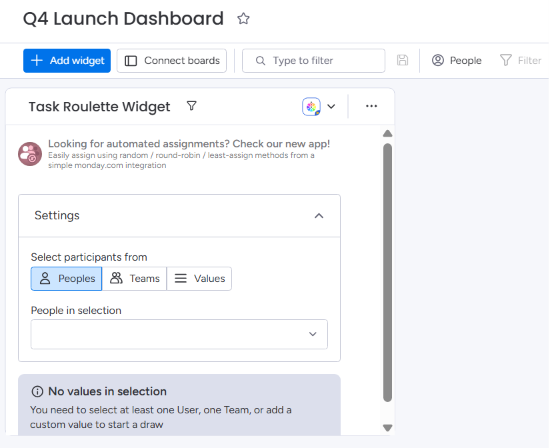This screenshot has height=448, width=549.
Task: Open the People in selection dropdown
Action: coord(179,334)
